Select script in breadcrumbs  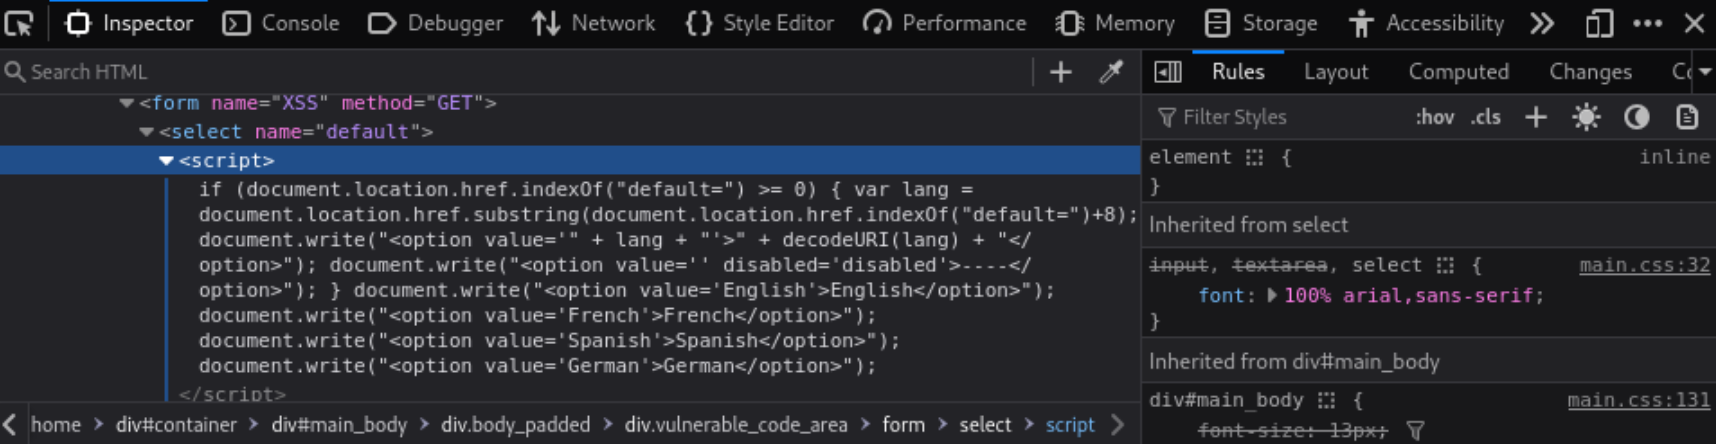(1070, 425)
